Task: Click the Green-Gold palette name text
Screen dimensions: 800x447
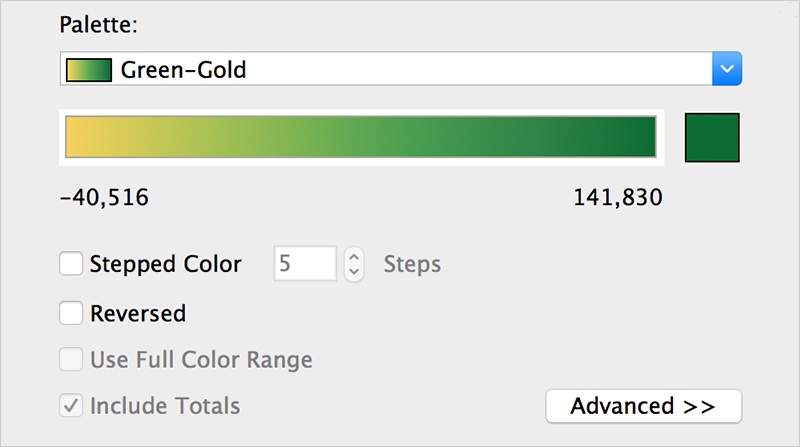Action: coord(183,70)
